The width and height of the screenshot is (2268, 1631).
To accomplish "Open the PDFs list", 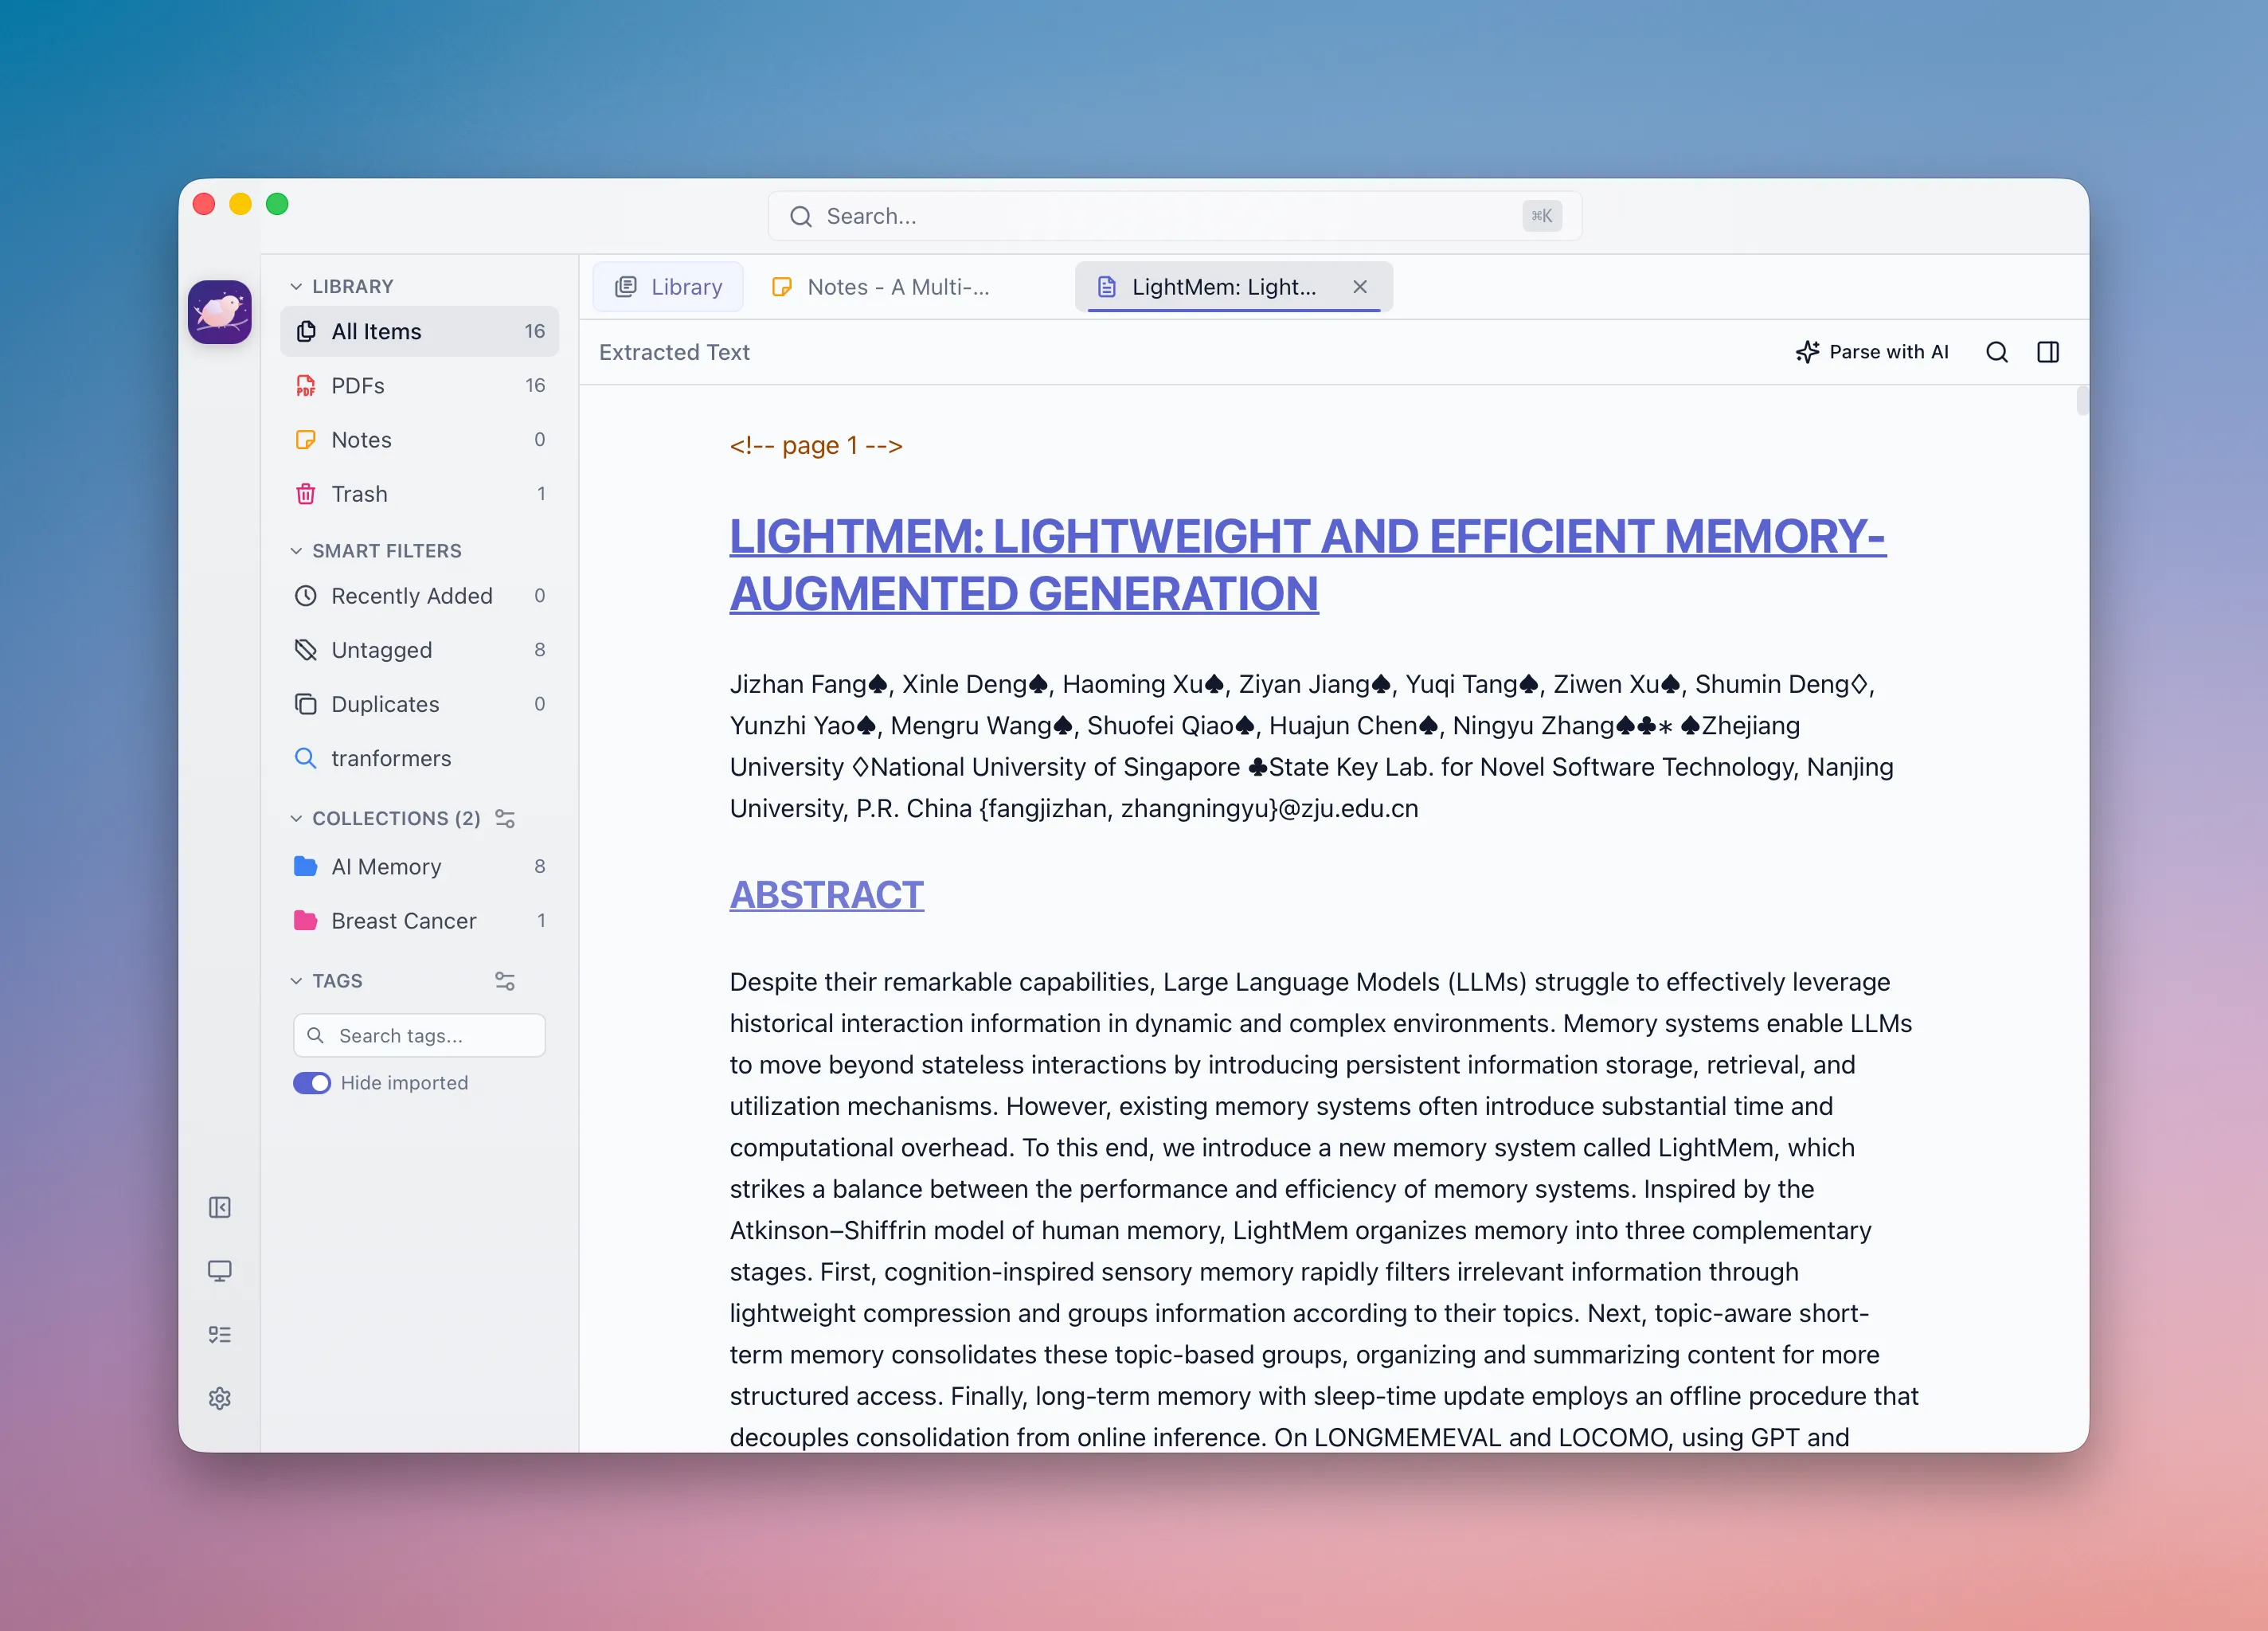I will coord(419,386).
